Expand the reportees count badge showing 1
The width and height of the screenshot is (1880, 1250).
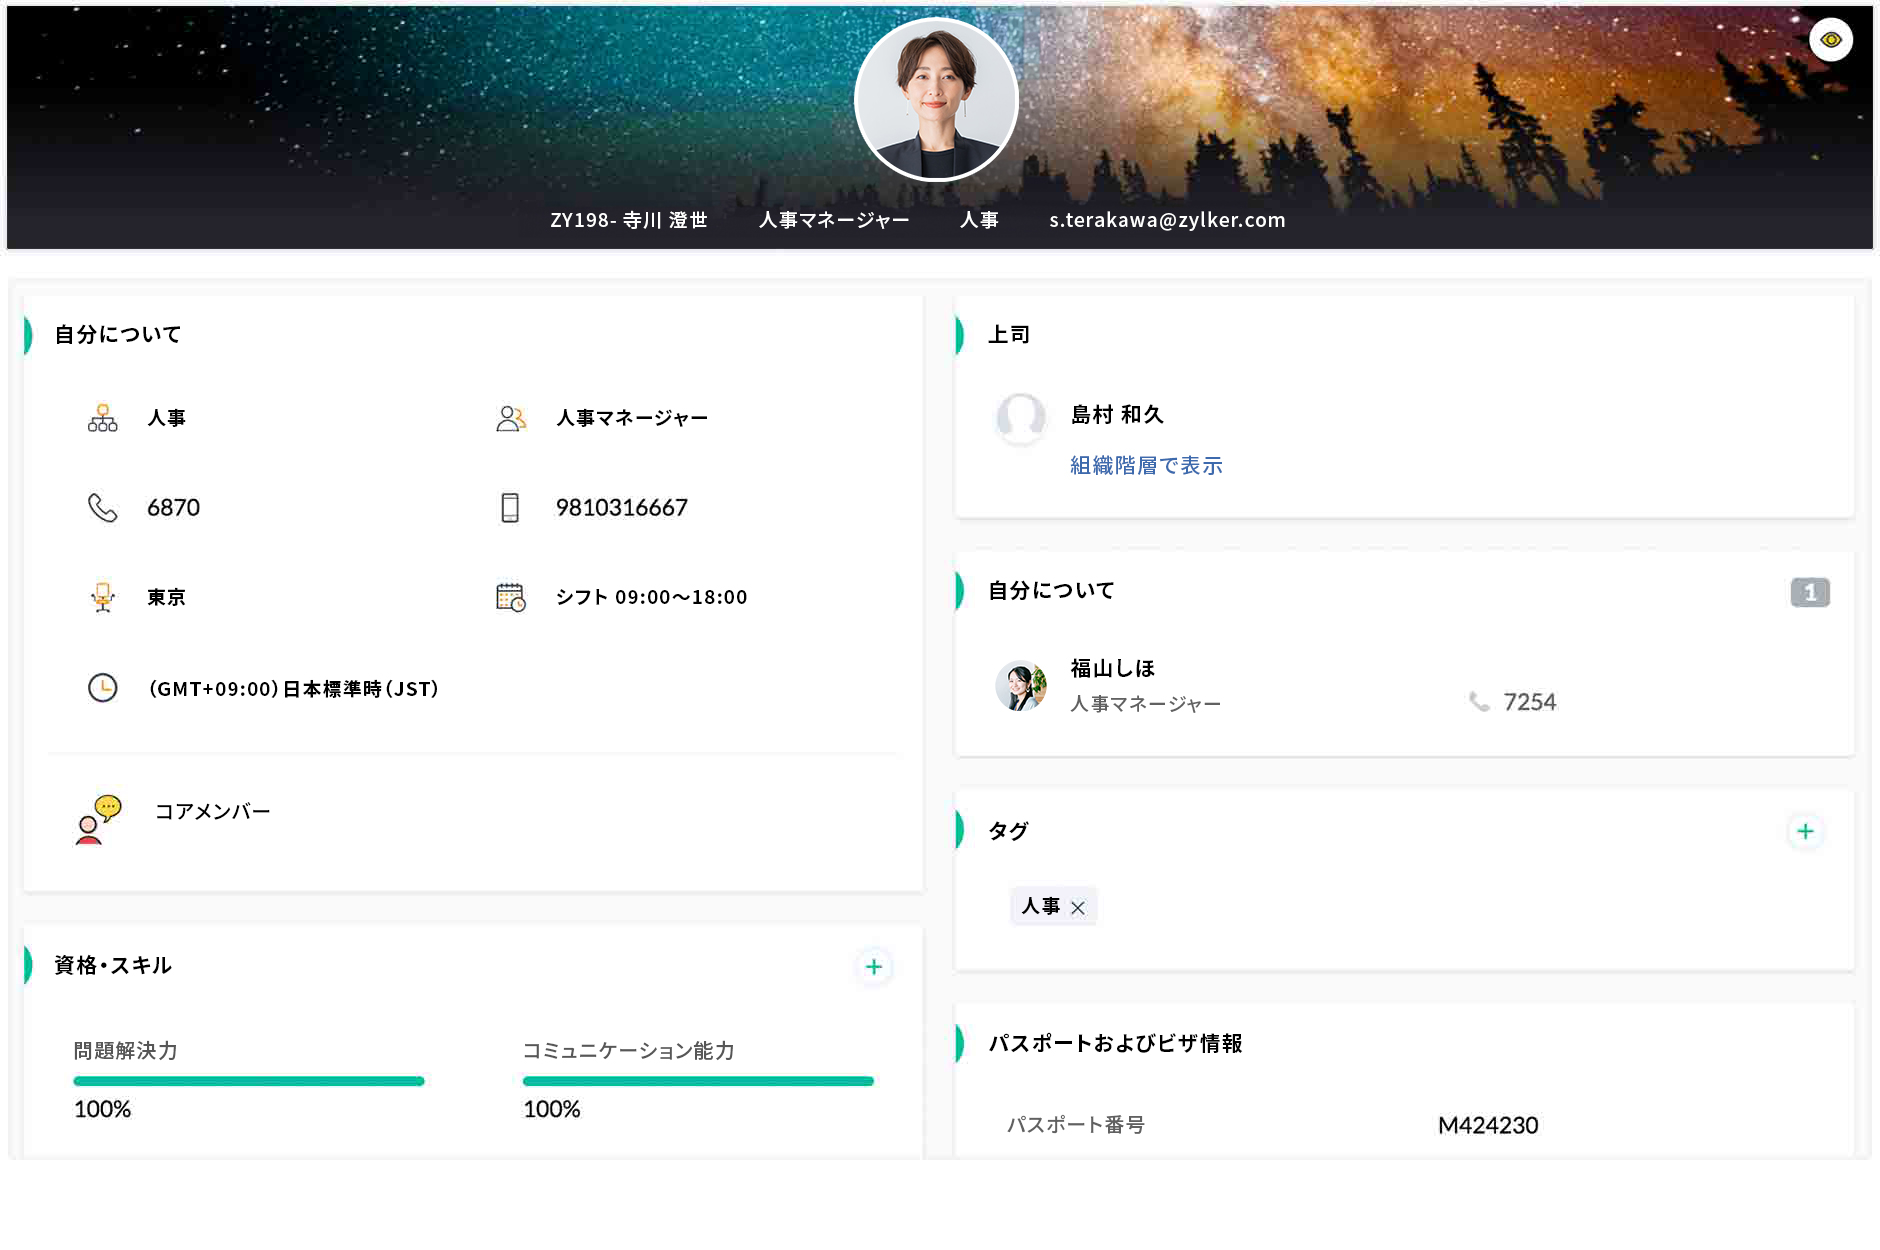1810,592
